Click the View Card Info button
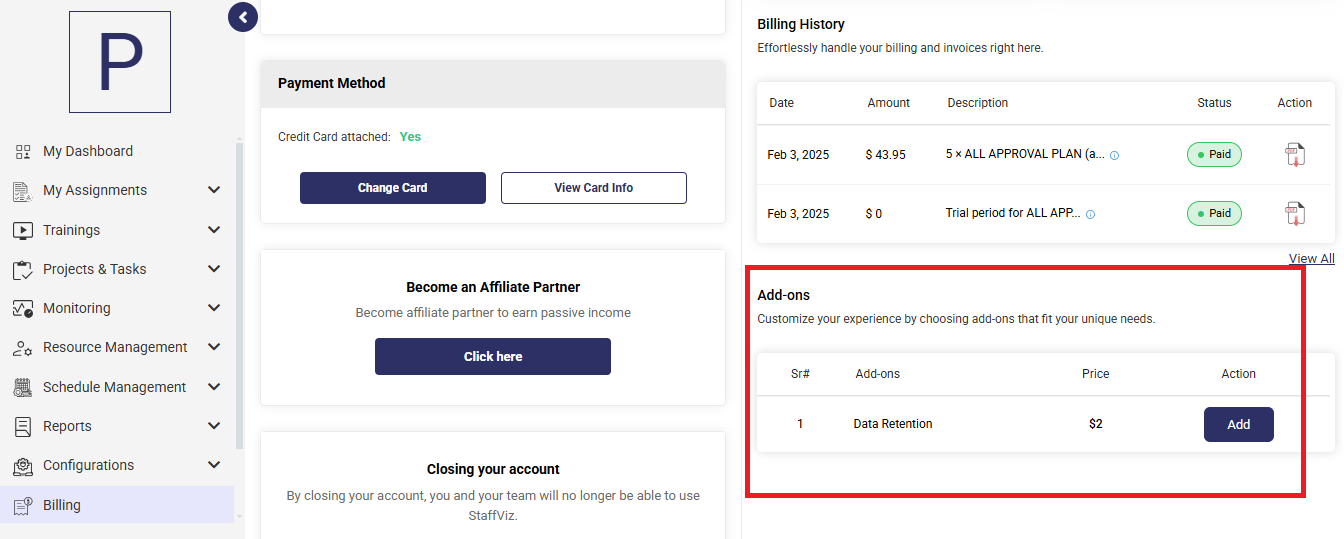This screenshot has height=539, width=1344. (594, 188)
